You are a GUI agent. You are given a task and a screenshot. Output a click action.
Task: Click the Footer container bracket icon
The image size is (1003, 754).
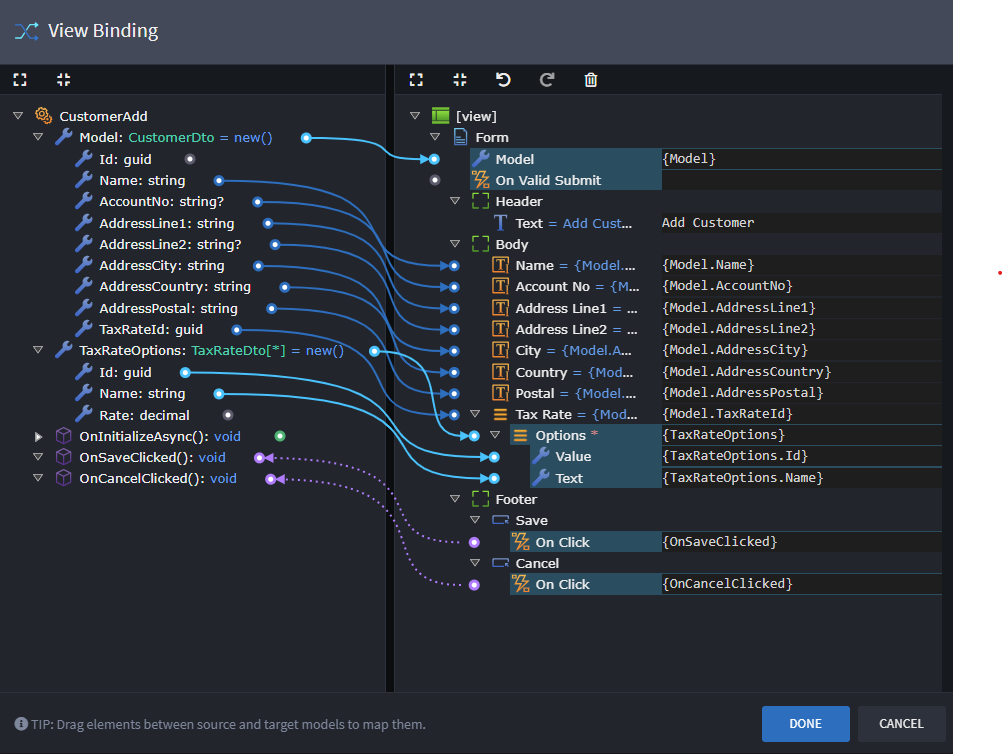coord(480,499)
